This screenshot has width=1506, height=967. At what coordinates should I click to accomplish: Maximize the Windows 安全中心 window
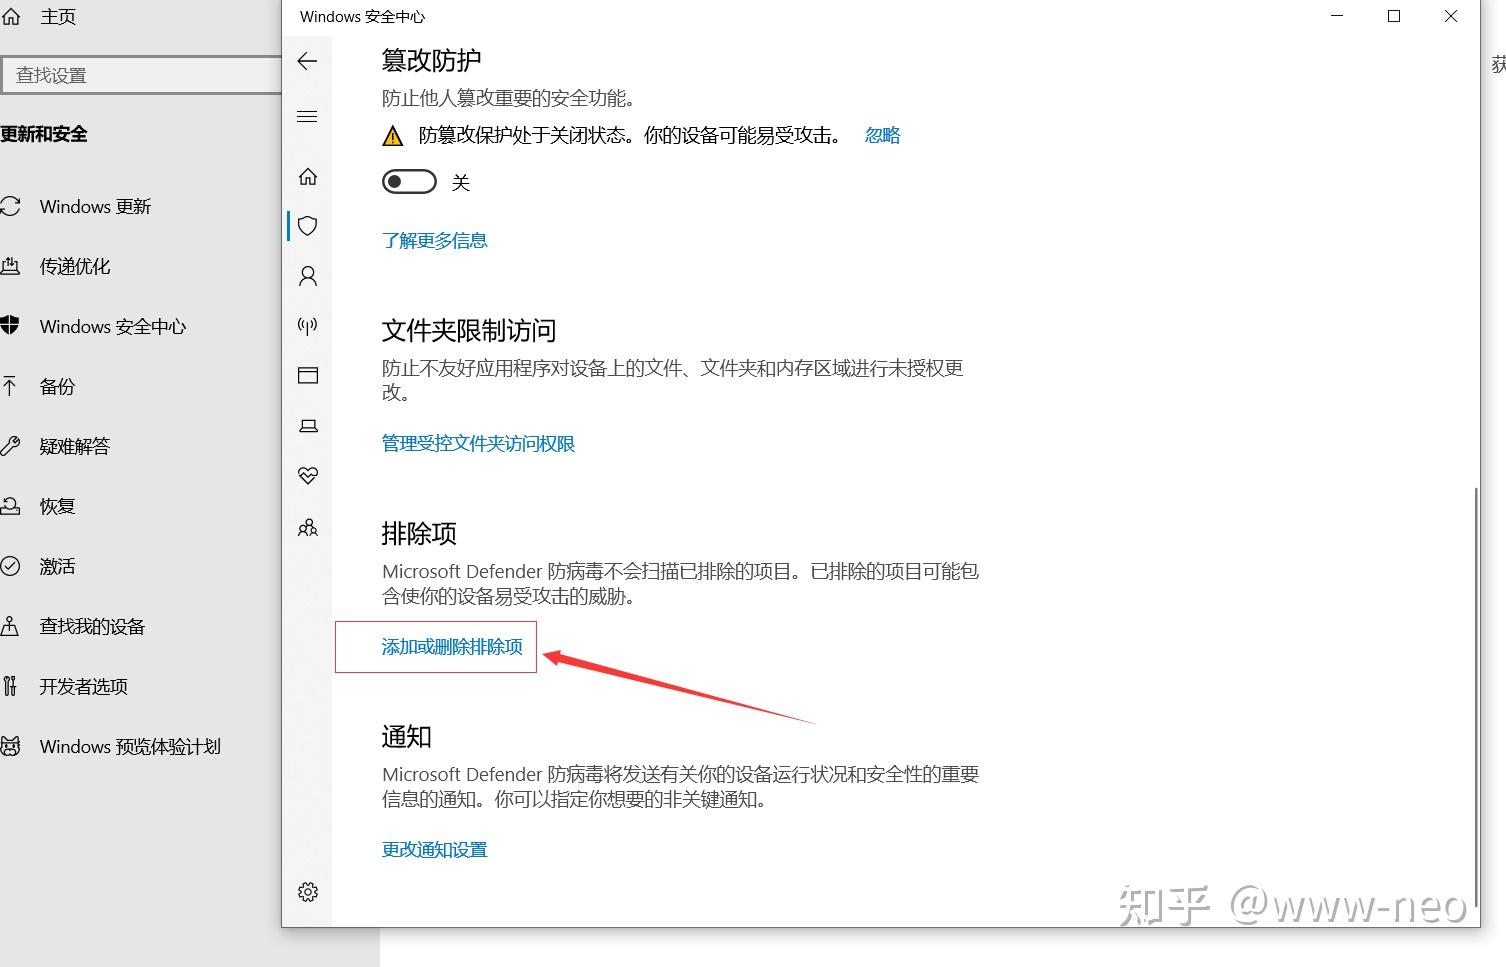click(1394, 16)
